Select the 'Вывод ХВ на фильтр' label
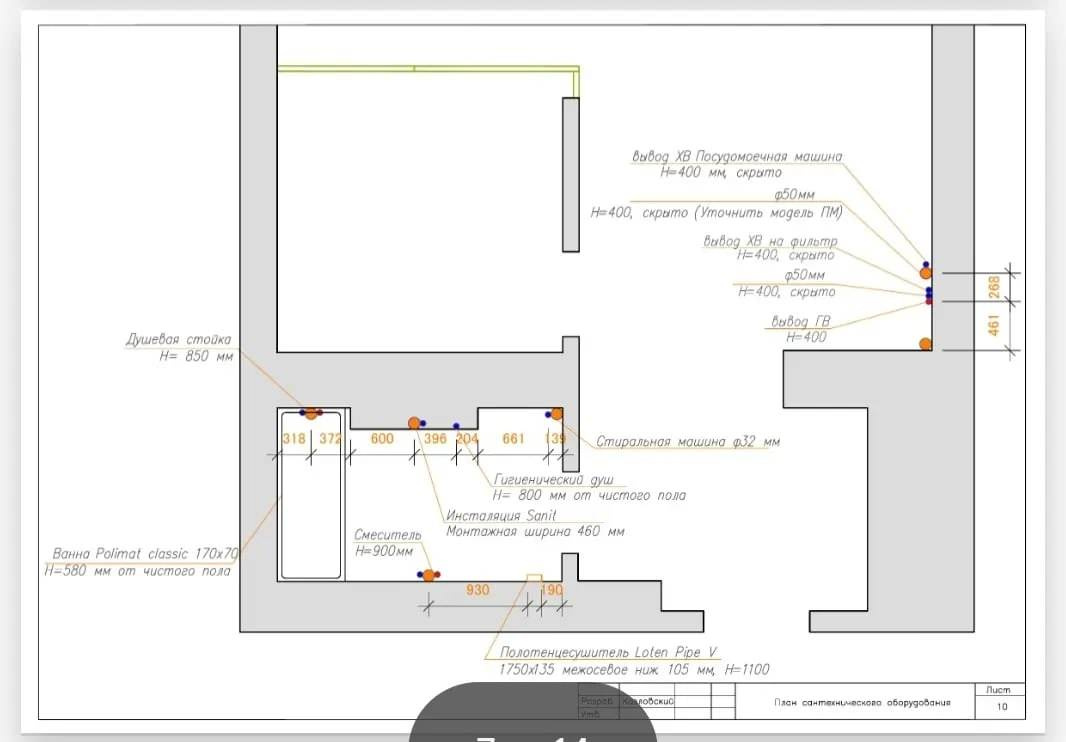The width and height of the screenshot is (1066, 742). (x=770, y=241)
